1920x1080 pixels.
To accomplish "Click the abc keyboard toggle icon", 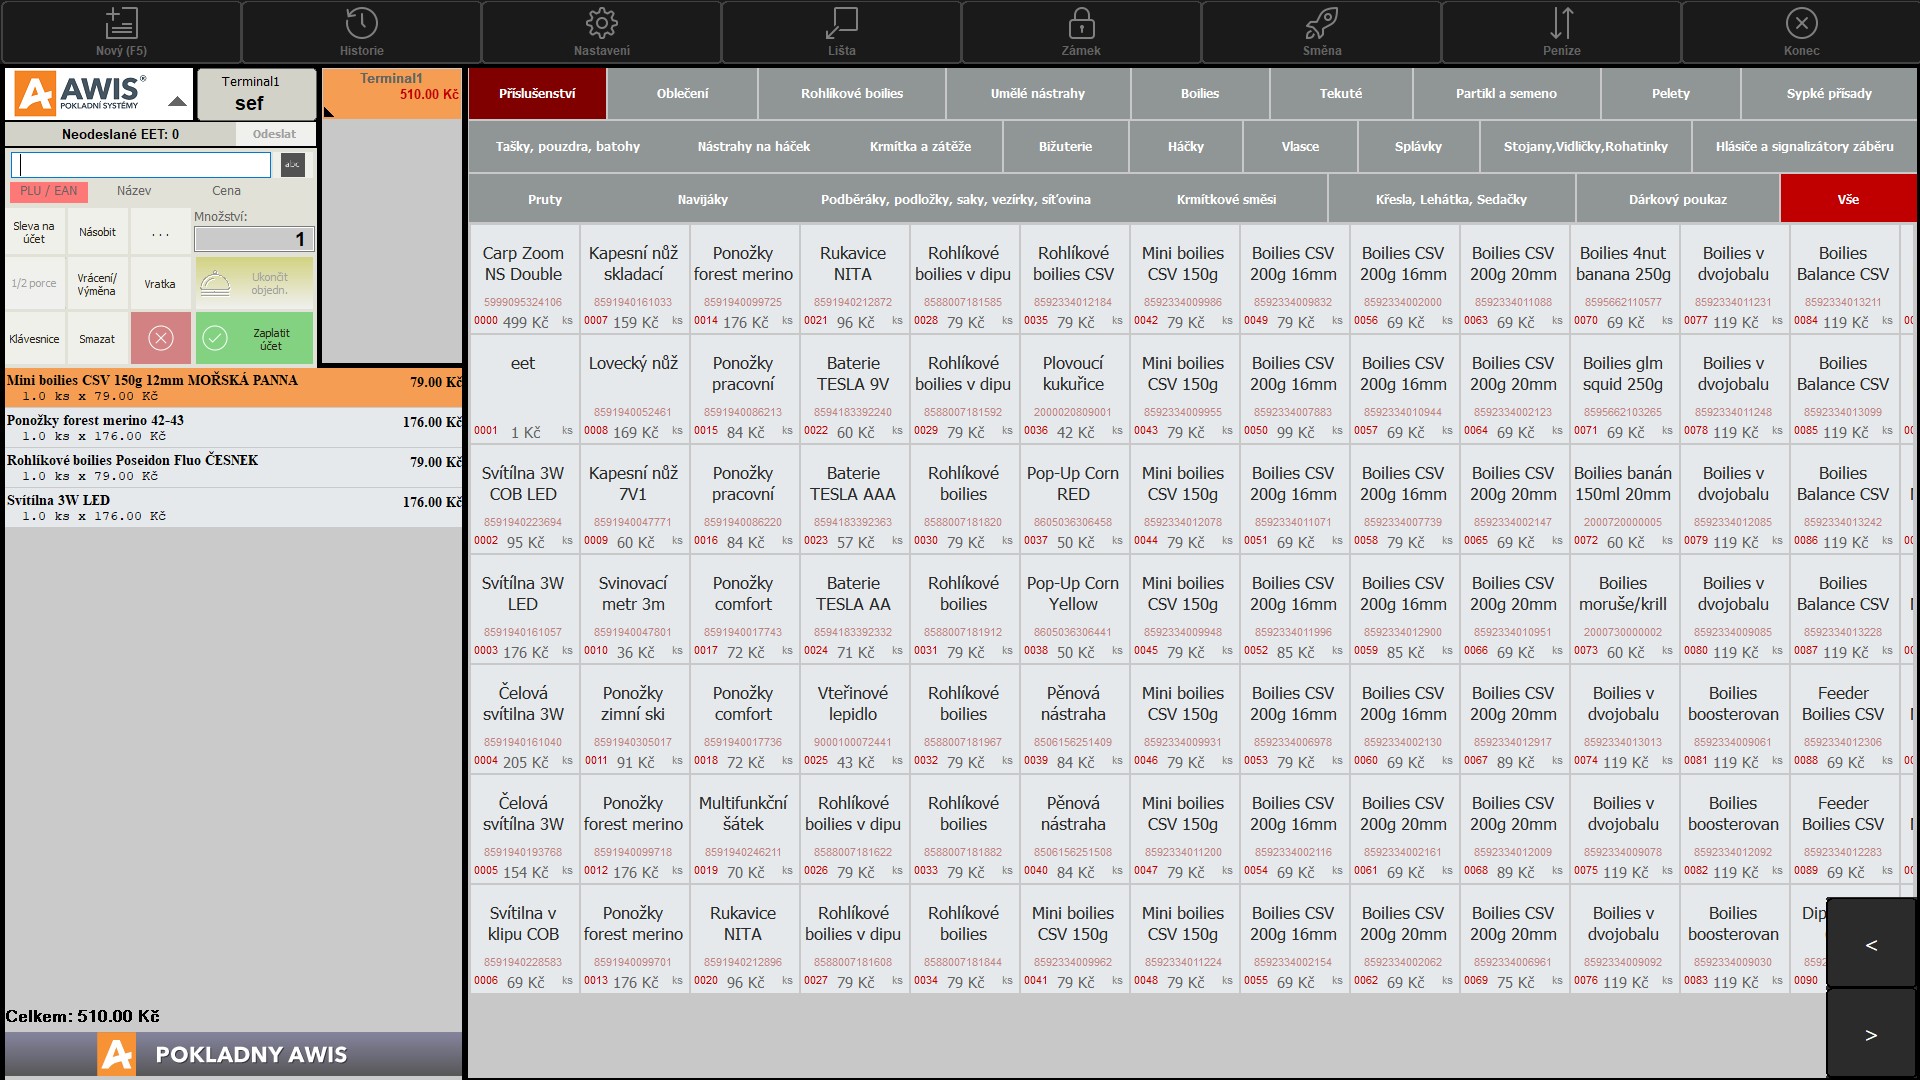I will point(292,165).
